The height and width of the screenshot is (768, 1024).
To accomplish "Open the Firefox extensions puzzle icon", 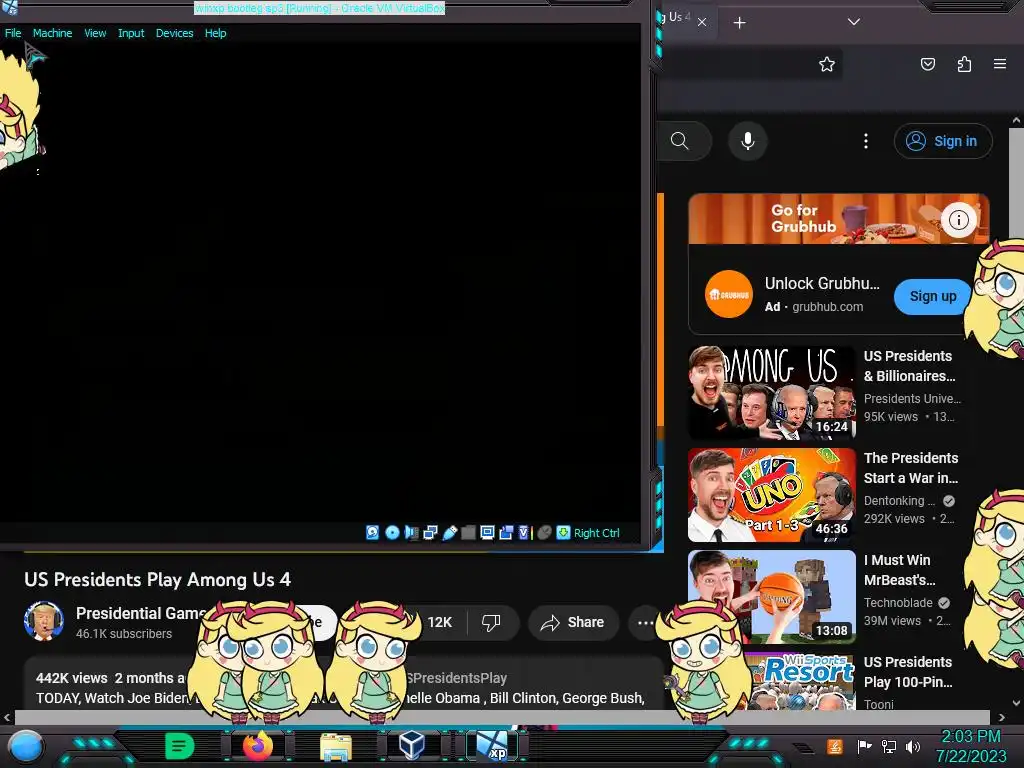I will point(965,64).
